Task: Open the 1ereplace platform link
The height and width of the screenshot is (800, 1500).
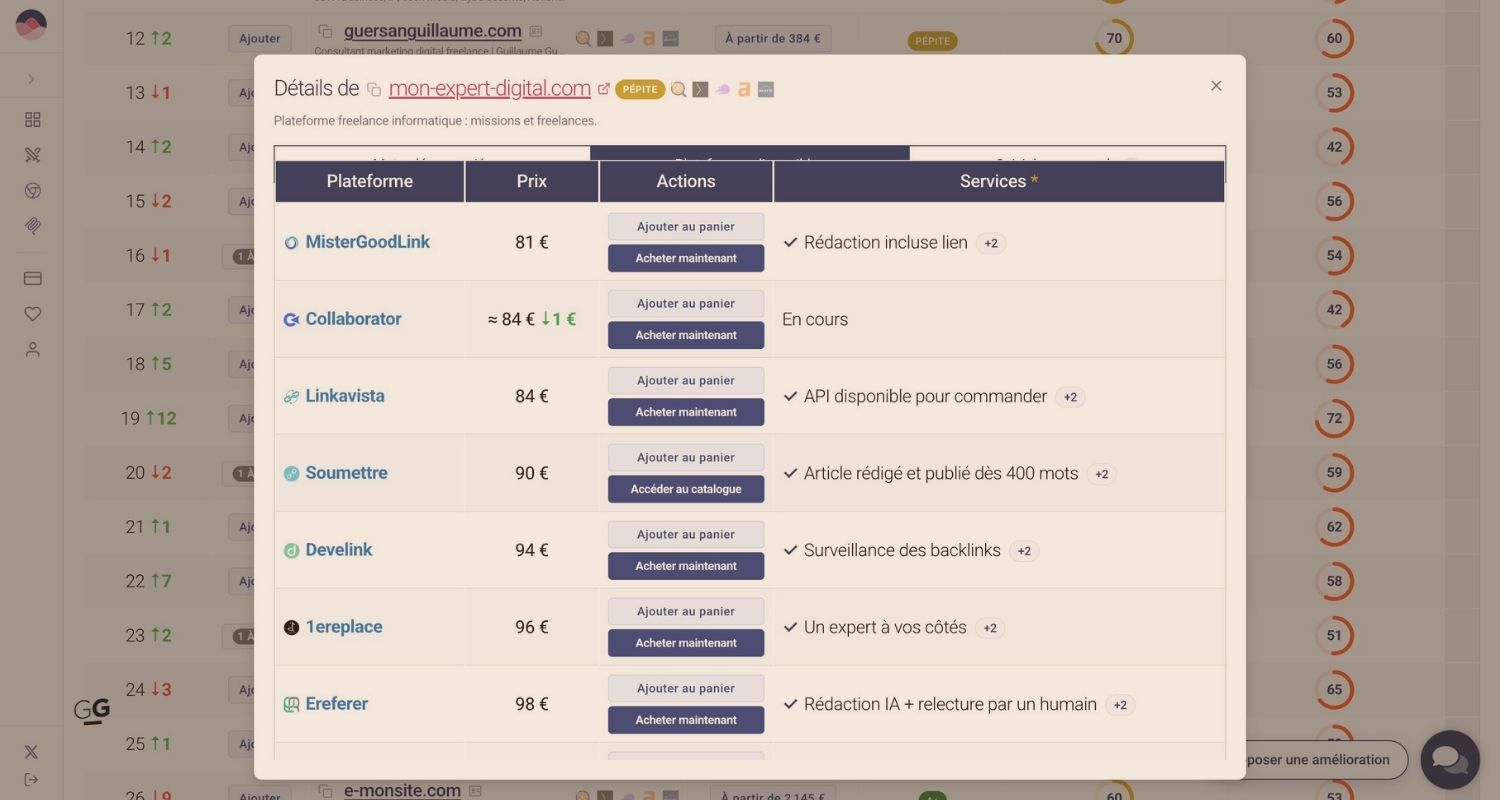Action: pos(344,627)
